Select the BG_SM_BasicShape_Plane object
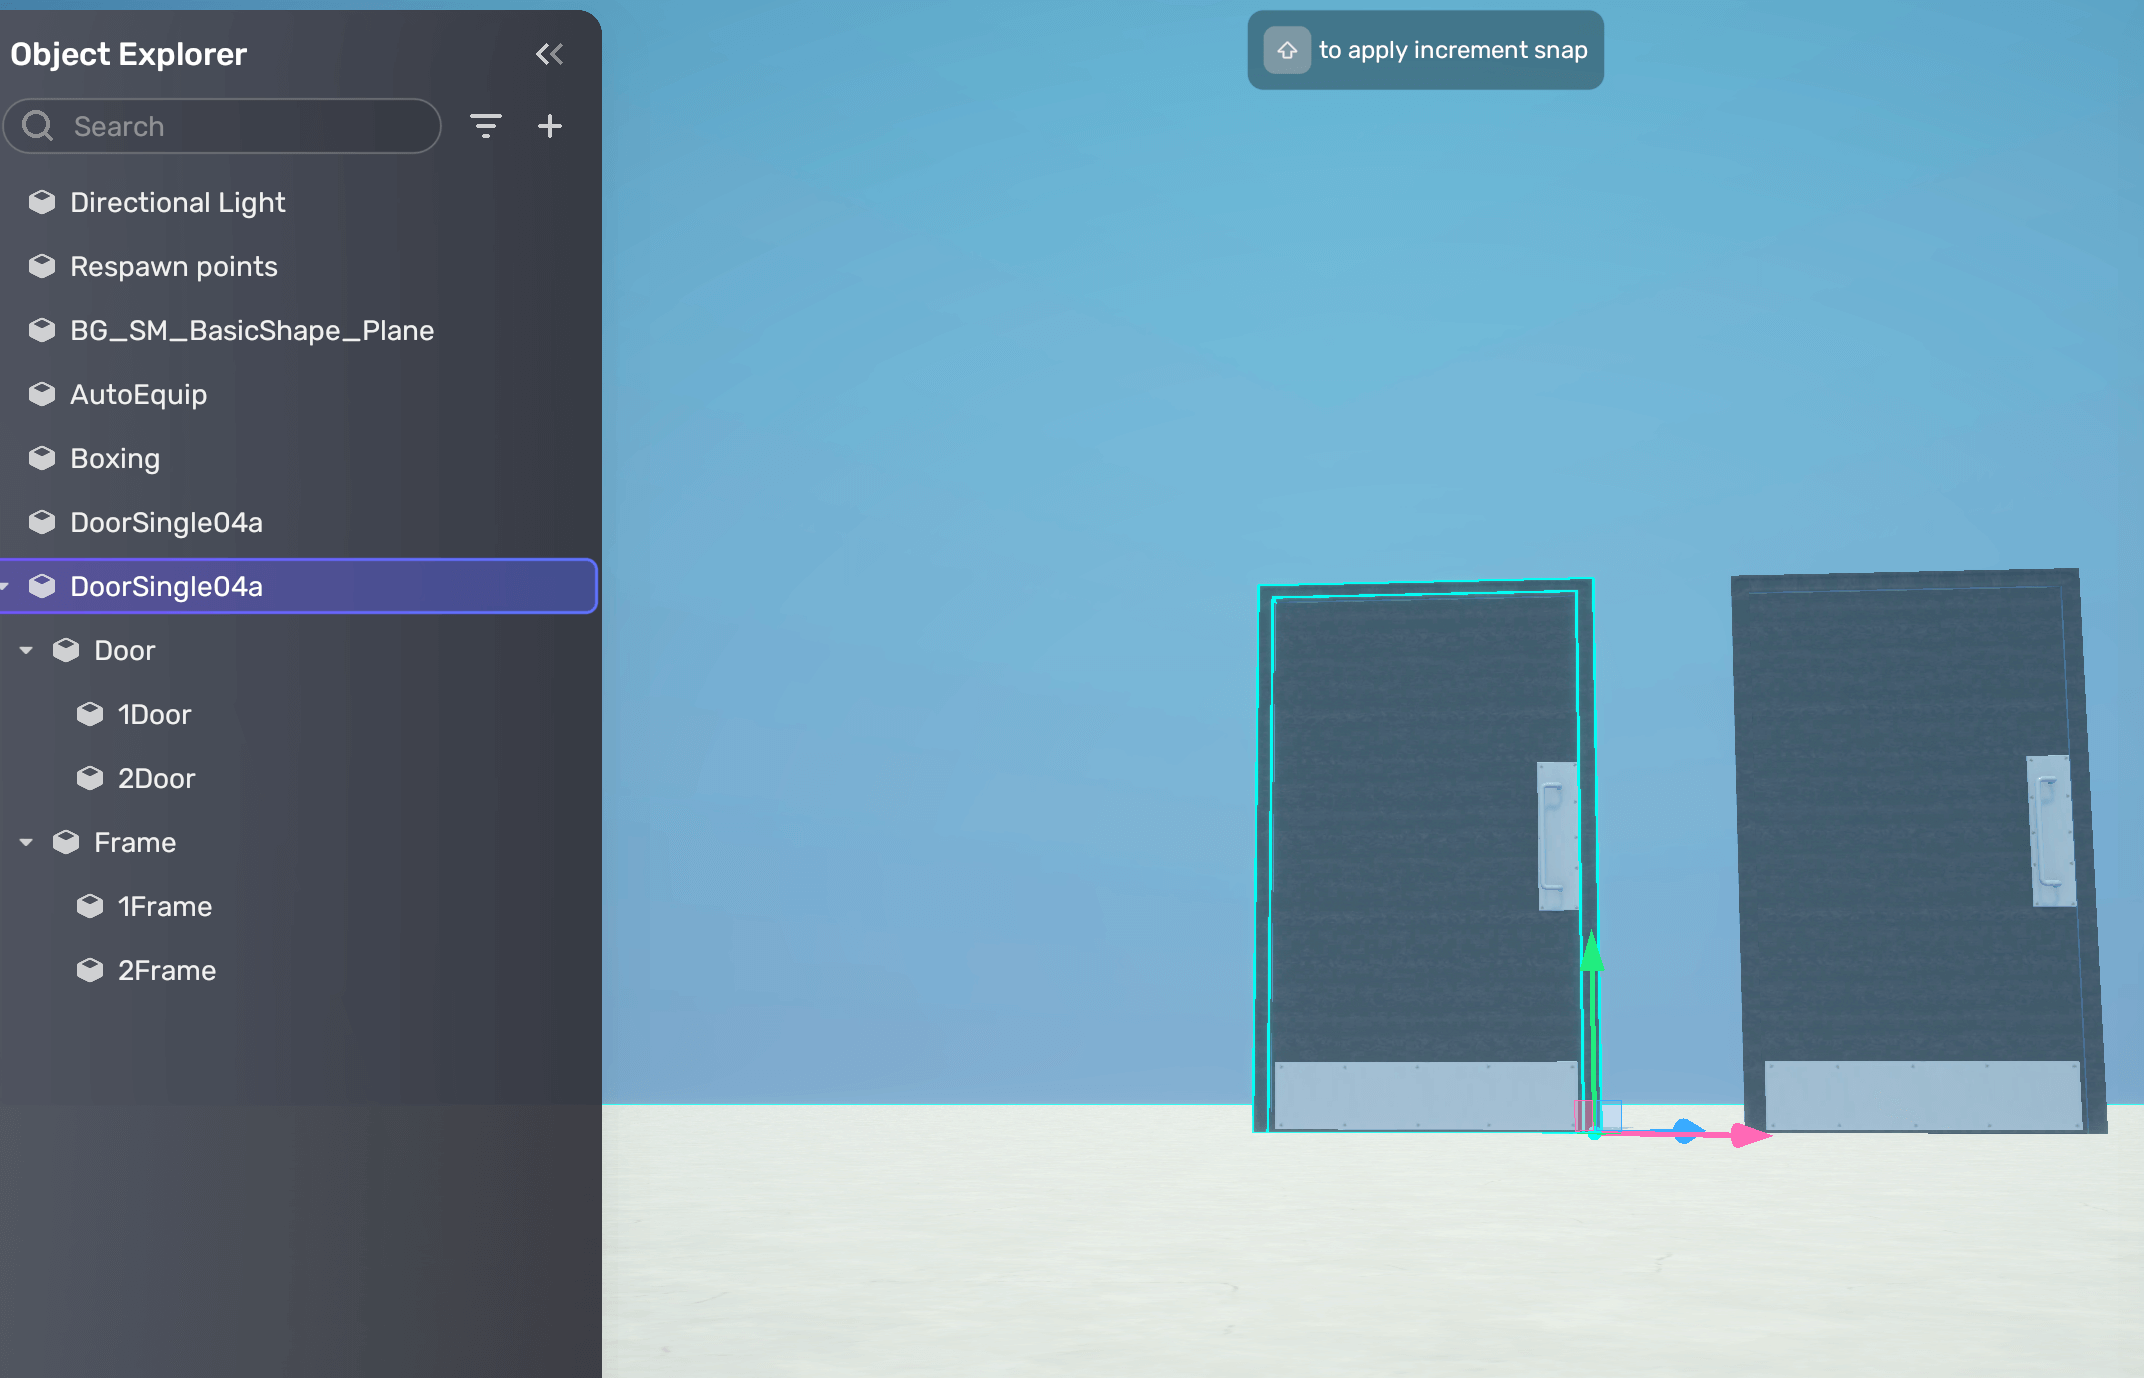Screen dimensions: 2144x1378 click(251, 330)
